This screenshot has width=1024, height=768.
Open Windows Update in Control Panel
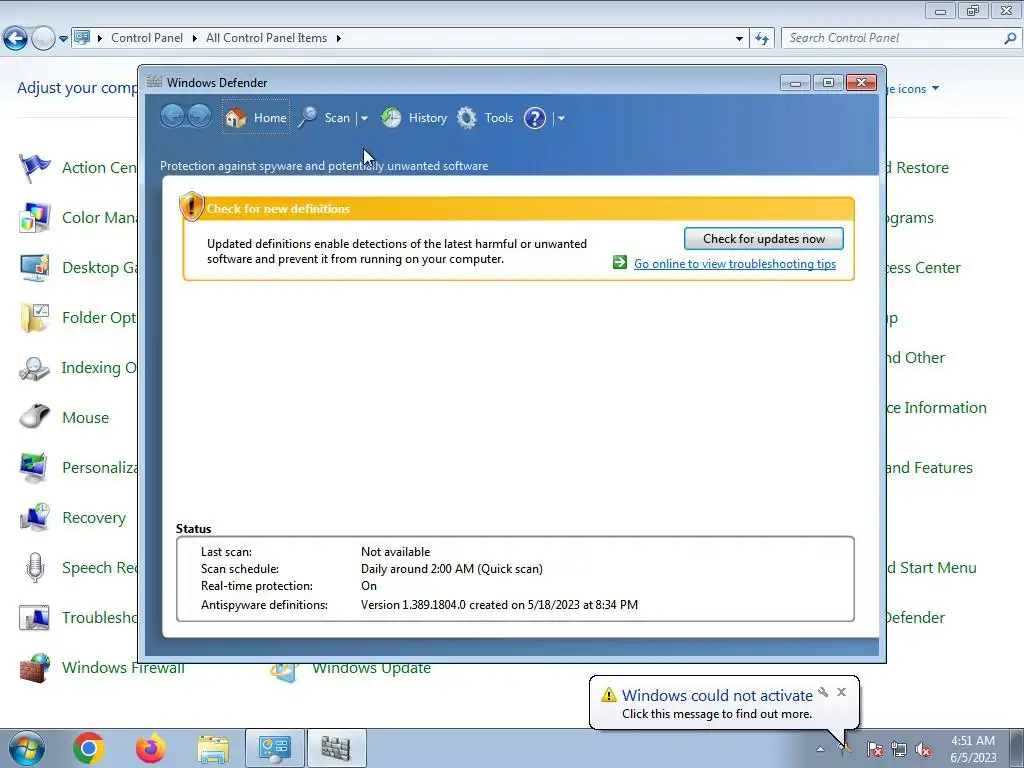pyautogui.click(x=371, y=669)
